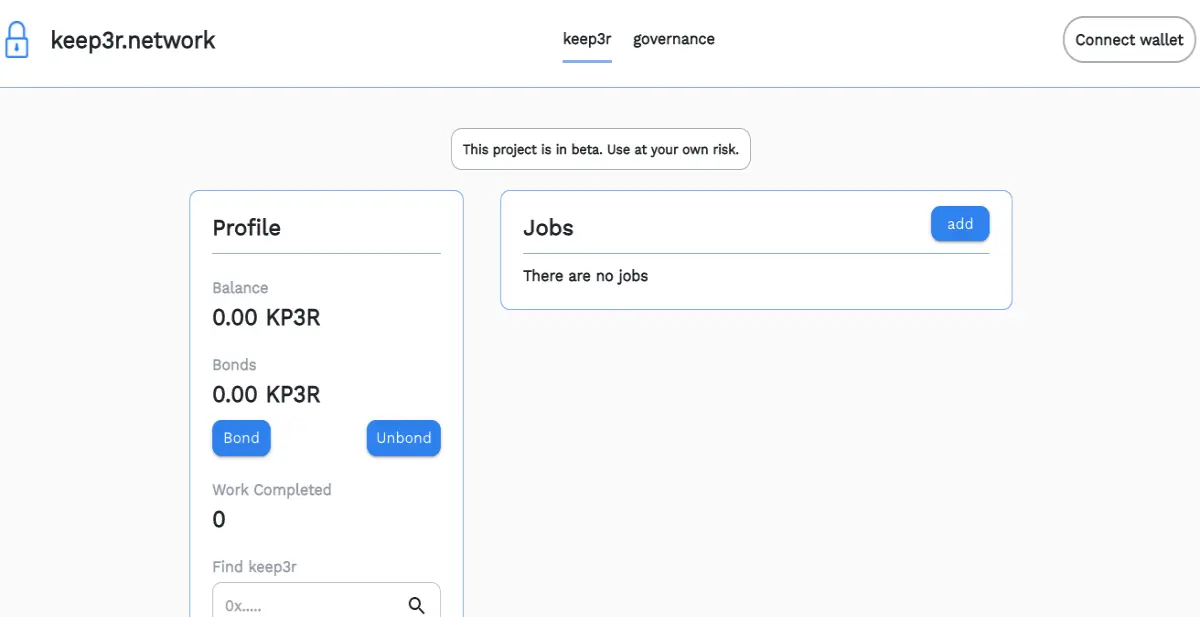
Task: Add a new job with the add button
Action: (x=960, y=224)
